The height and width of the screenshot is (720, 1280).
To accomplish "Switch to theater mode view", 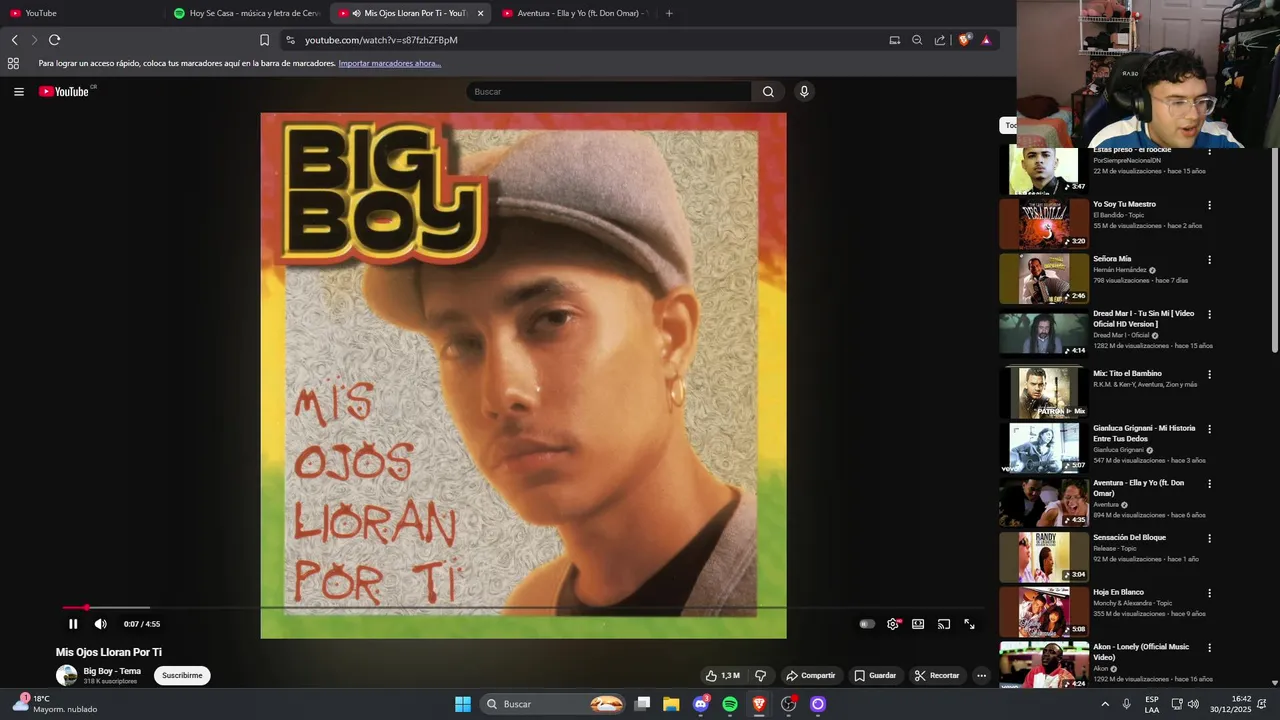I will [918, 624].
